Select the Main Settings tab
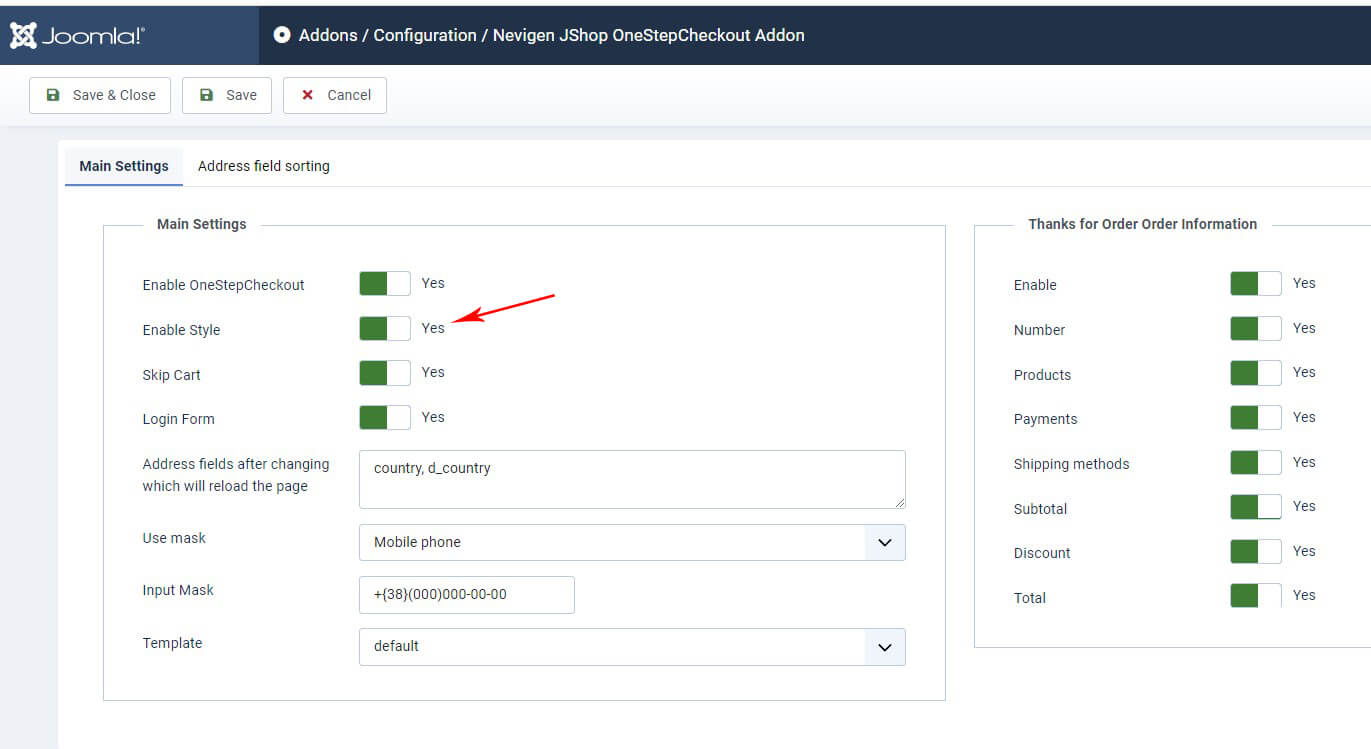 [x=124, y=166]
